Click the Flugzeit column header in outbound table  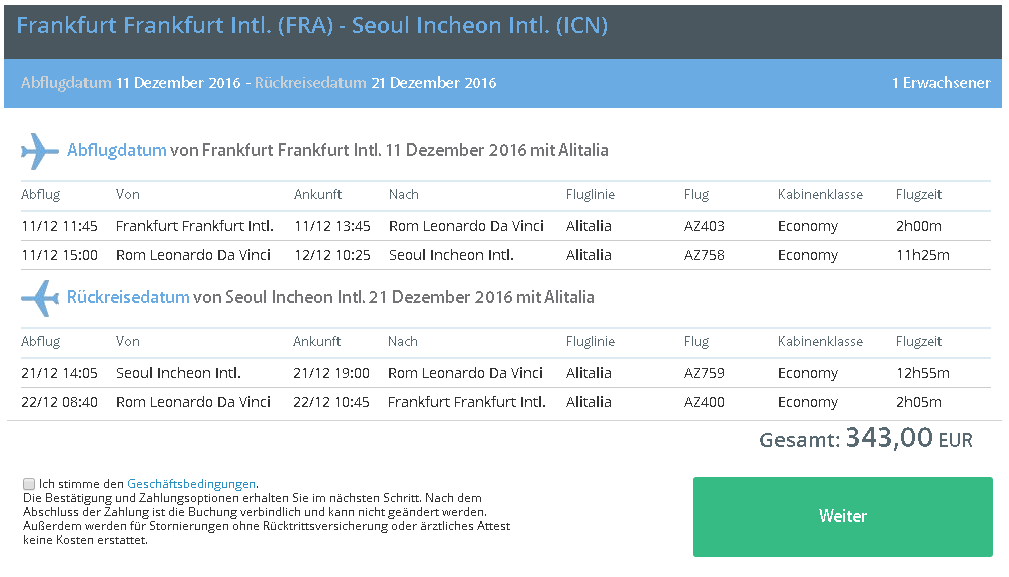(x=918, y=194)
